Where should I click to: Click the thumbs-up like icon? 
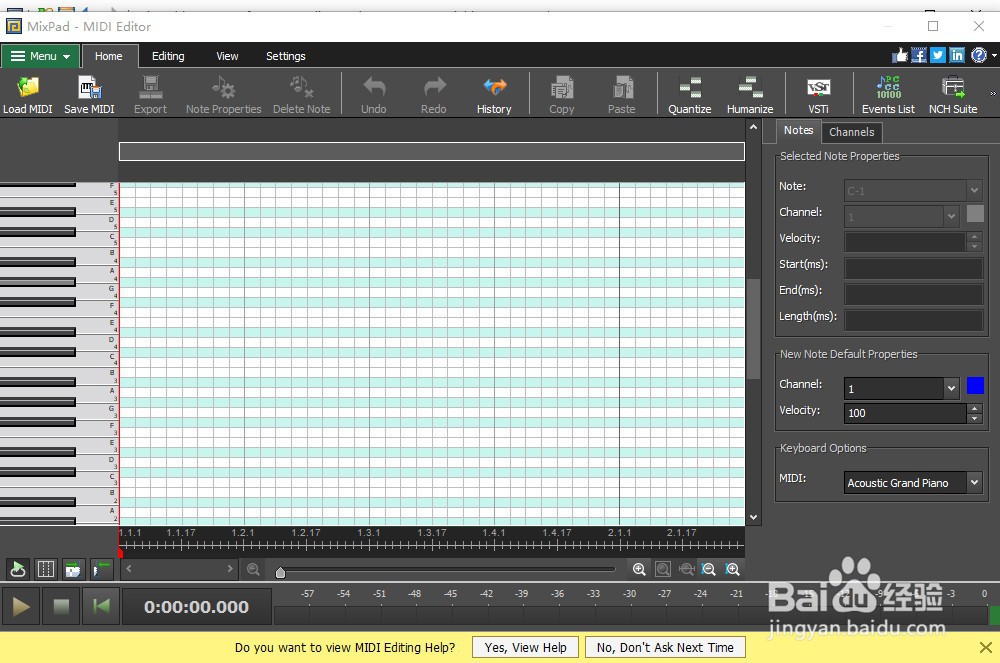(900, 55)
